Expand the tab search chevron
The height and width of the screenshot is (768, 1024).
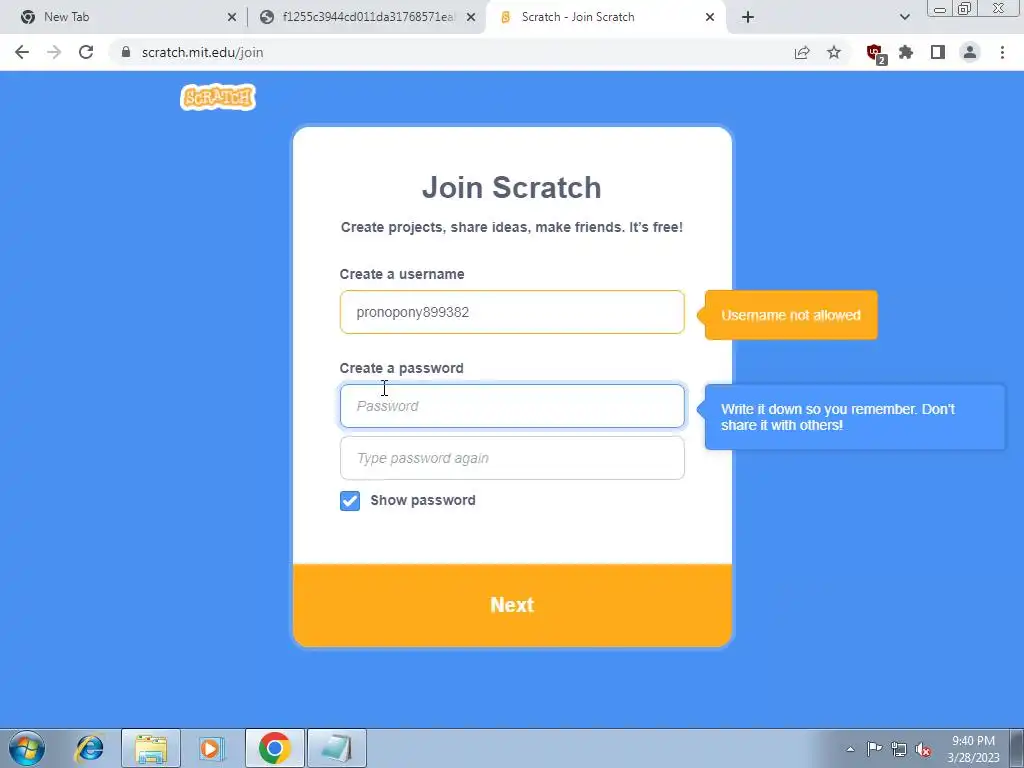(904, 17)
